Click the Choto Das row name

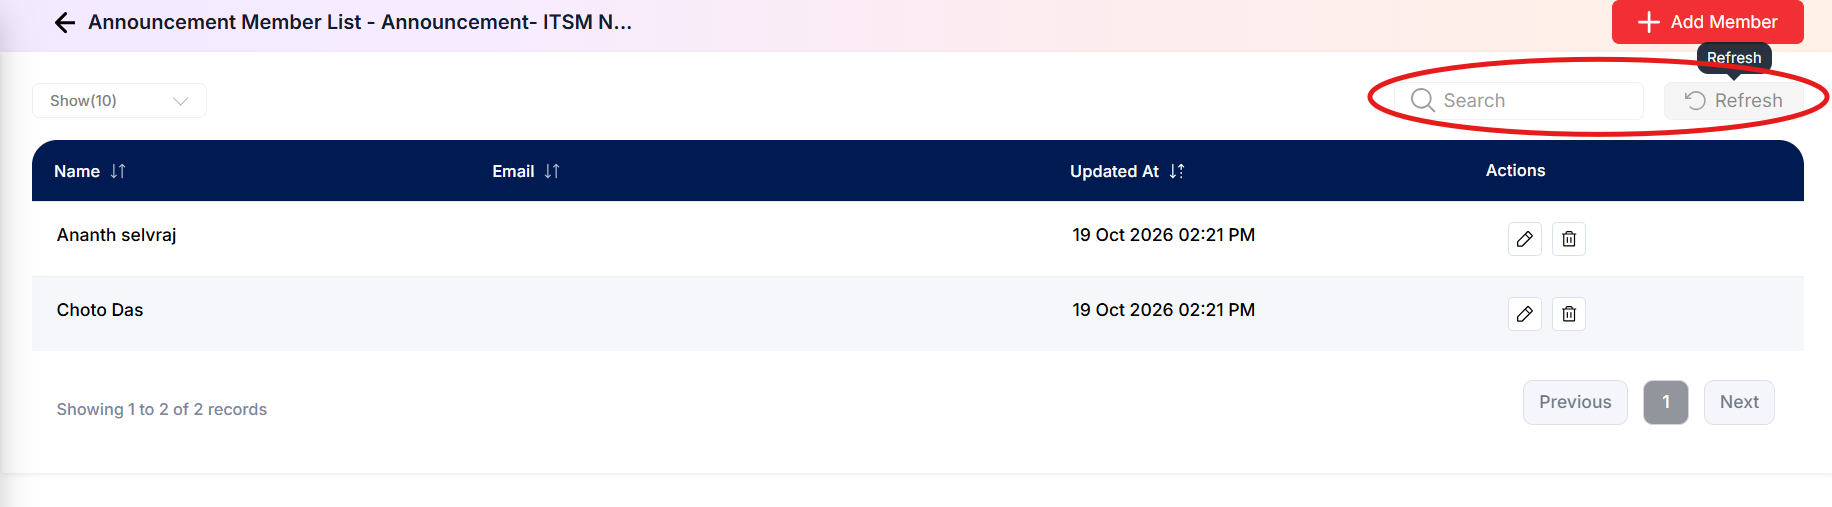click(x=100, y=310)
